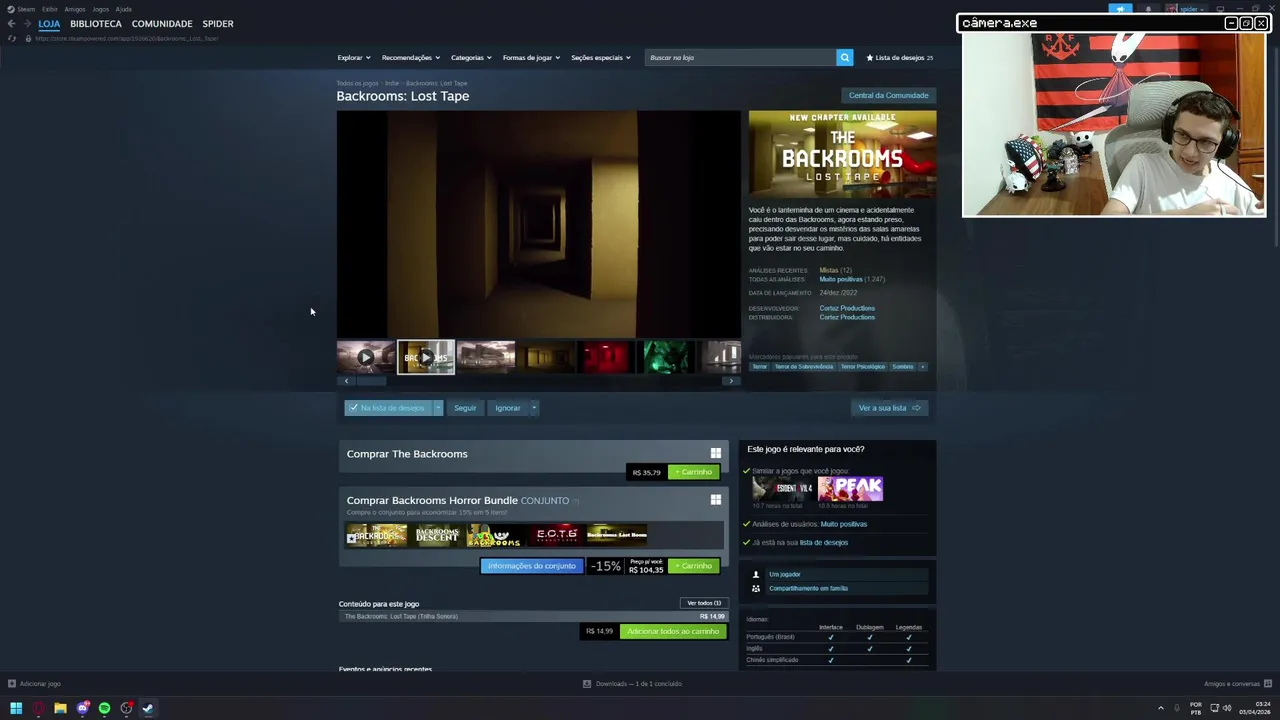1280x720 pixels.
Task: Open the SPIDER profile tab
Action: 218,24
